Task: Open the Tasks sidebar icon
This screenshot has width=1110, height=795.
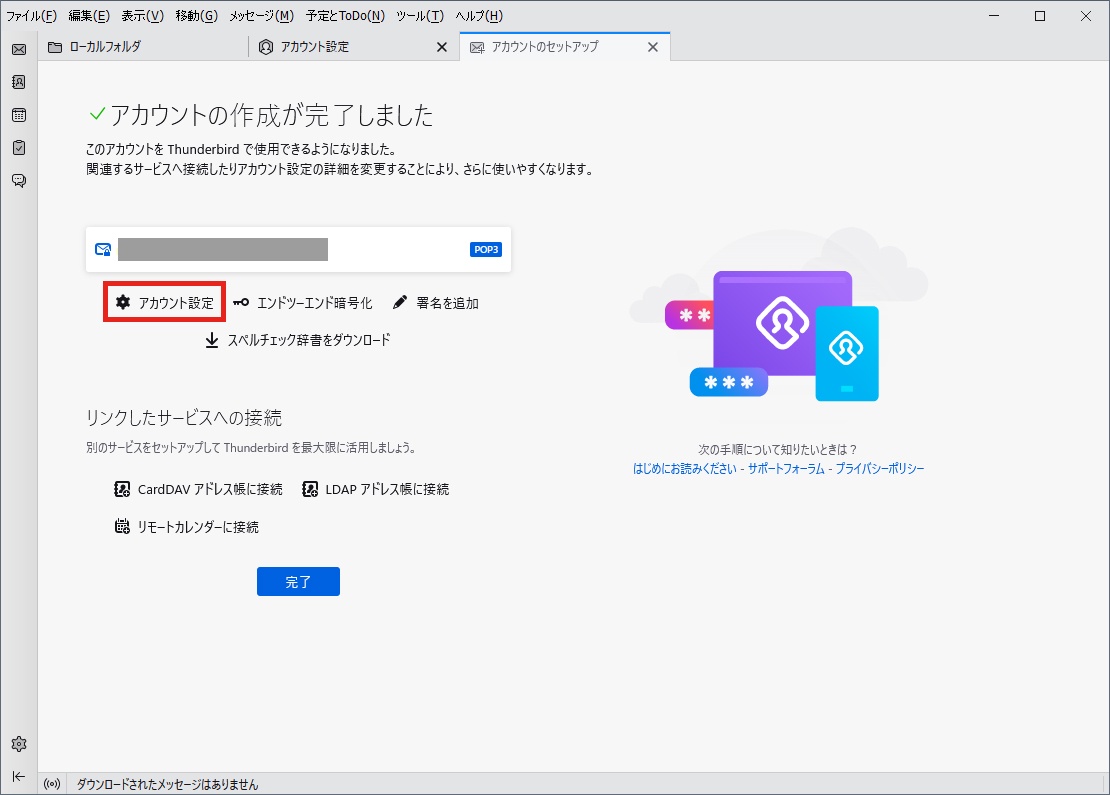Action: pos(19,147)
